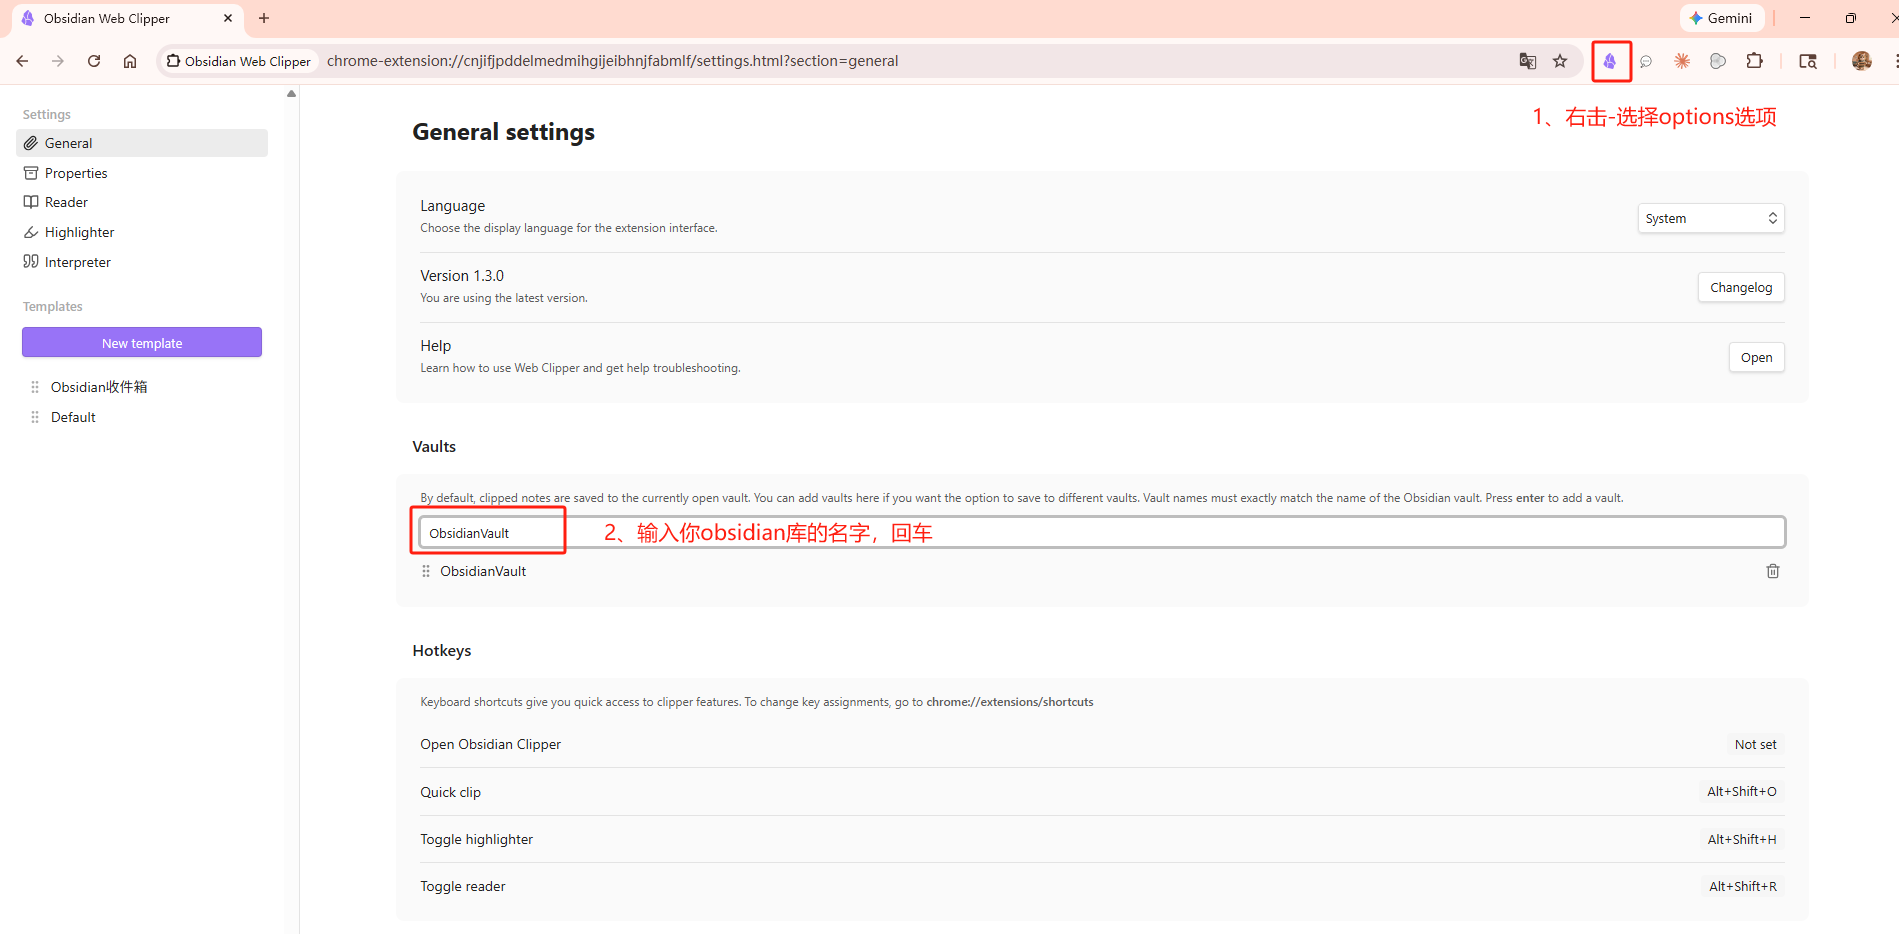Image resolution: width=1899 pixels, height=934 pixels.
Task: Click the drag handle beside Default template
Action: (x=35, y=417)
